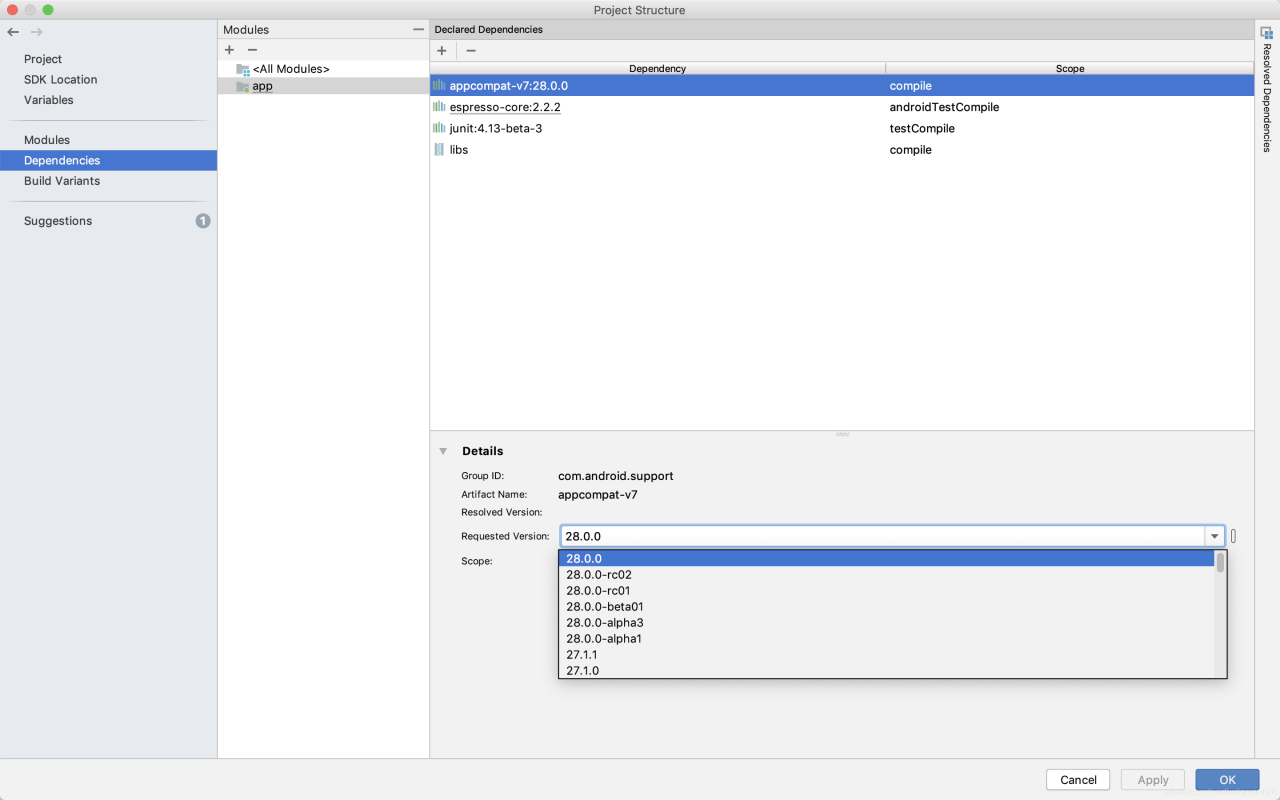The width and height of the screenshot is (1280, 800).
Task: Select the Dependencies section
Action: coord(108,160)
